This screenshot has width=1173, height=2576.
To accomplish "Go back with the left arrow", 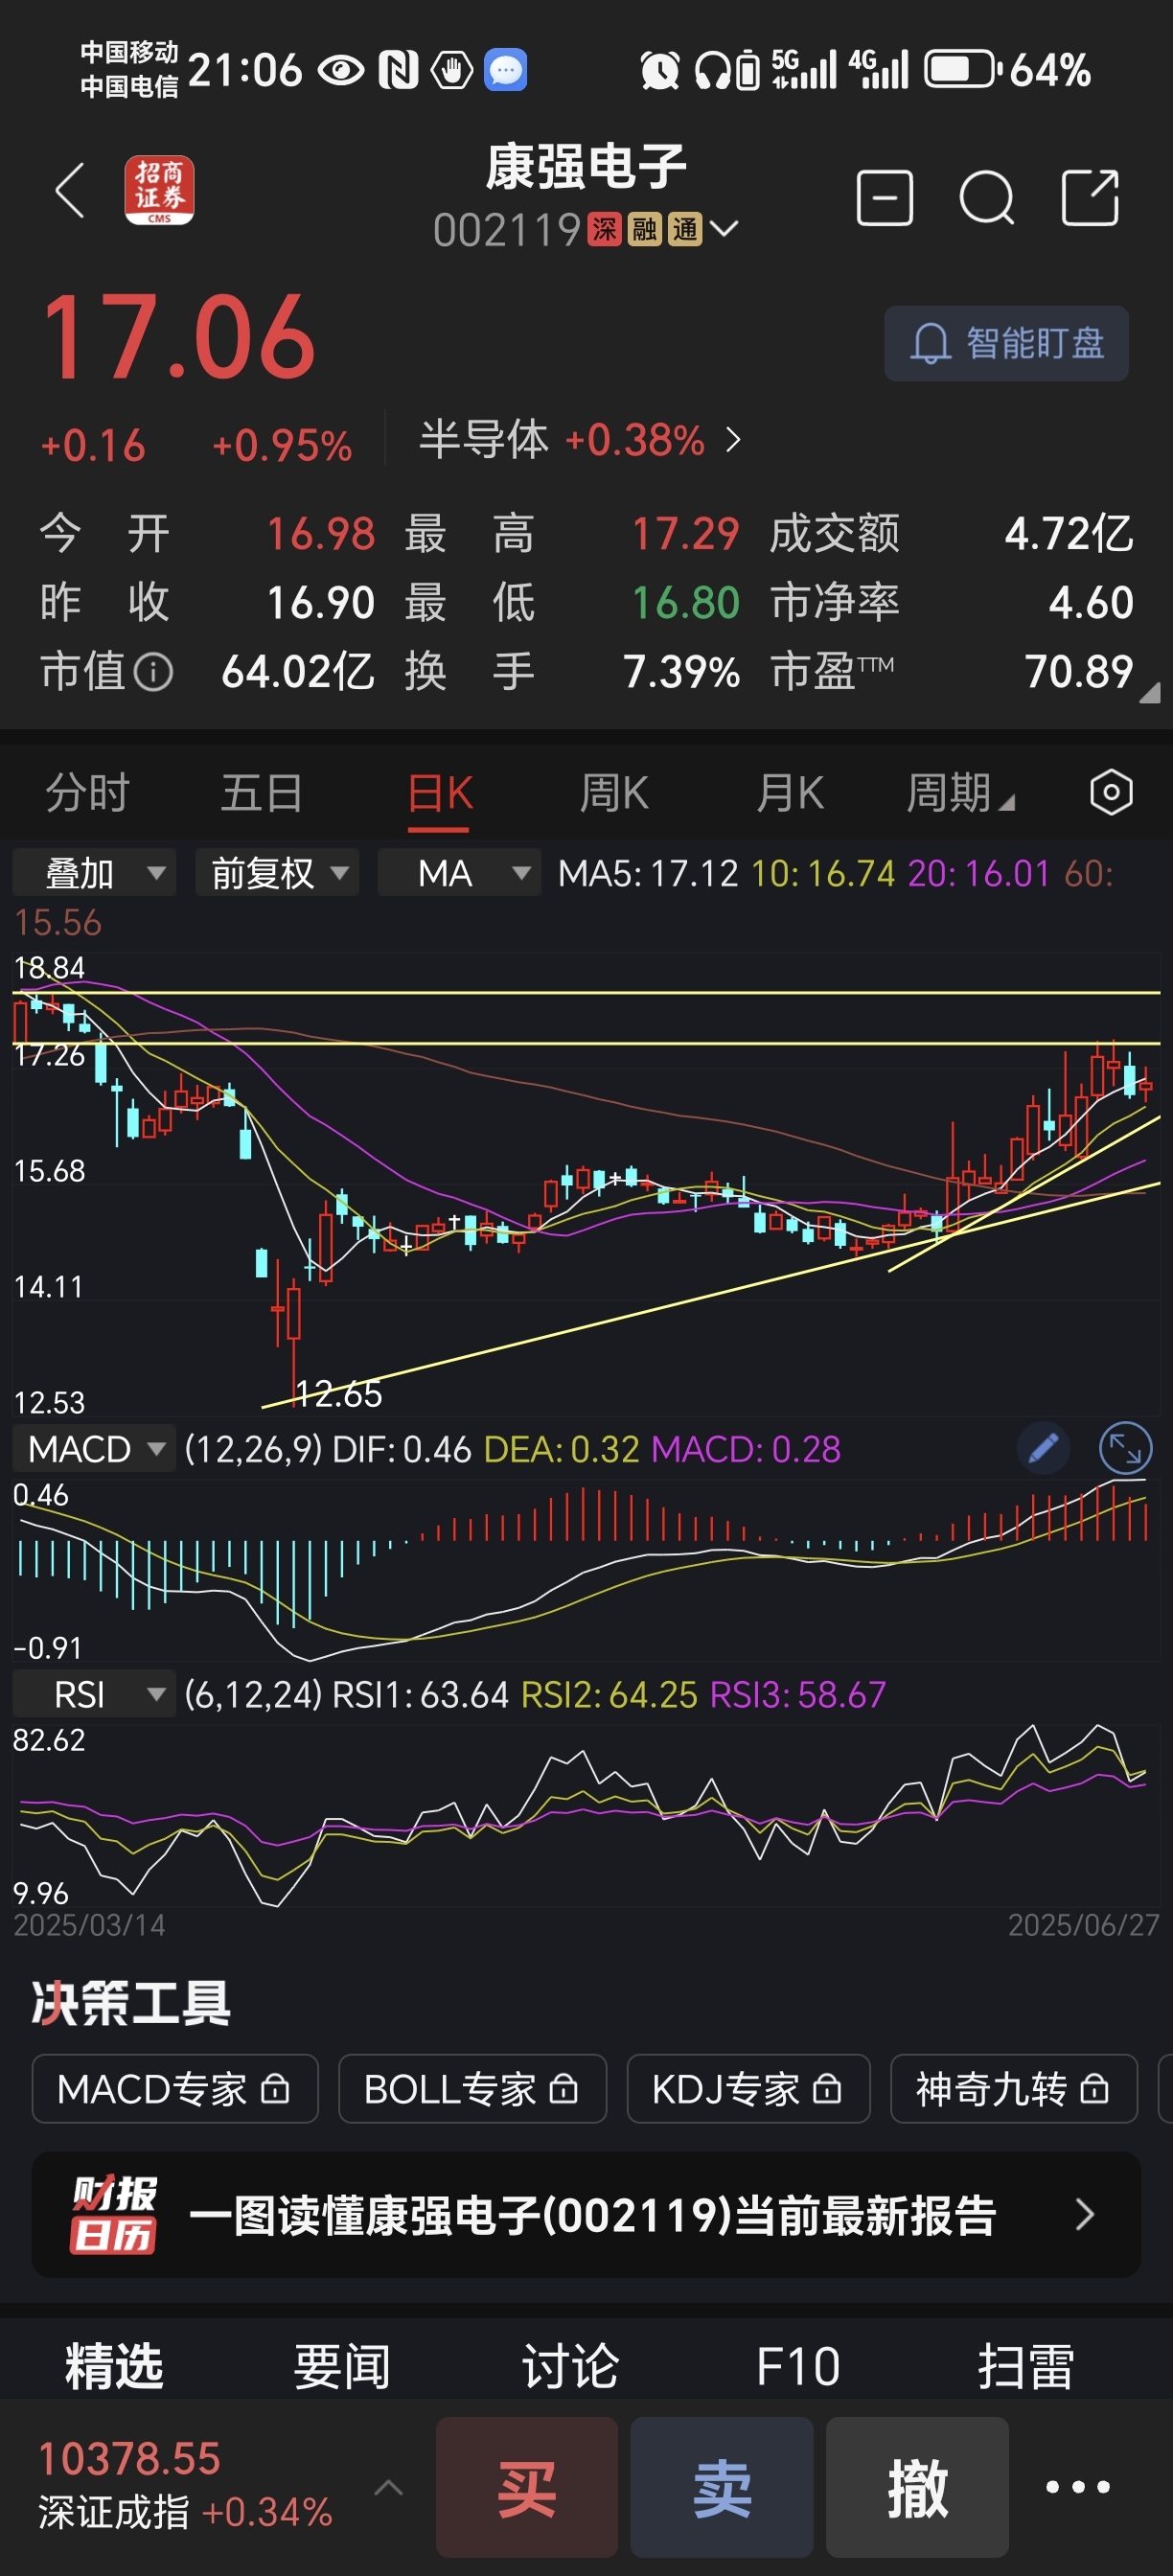I will (70, 190).
